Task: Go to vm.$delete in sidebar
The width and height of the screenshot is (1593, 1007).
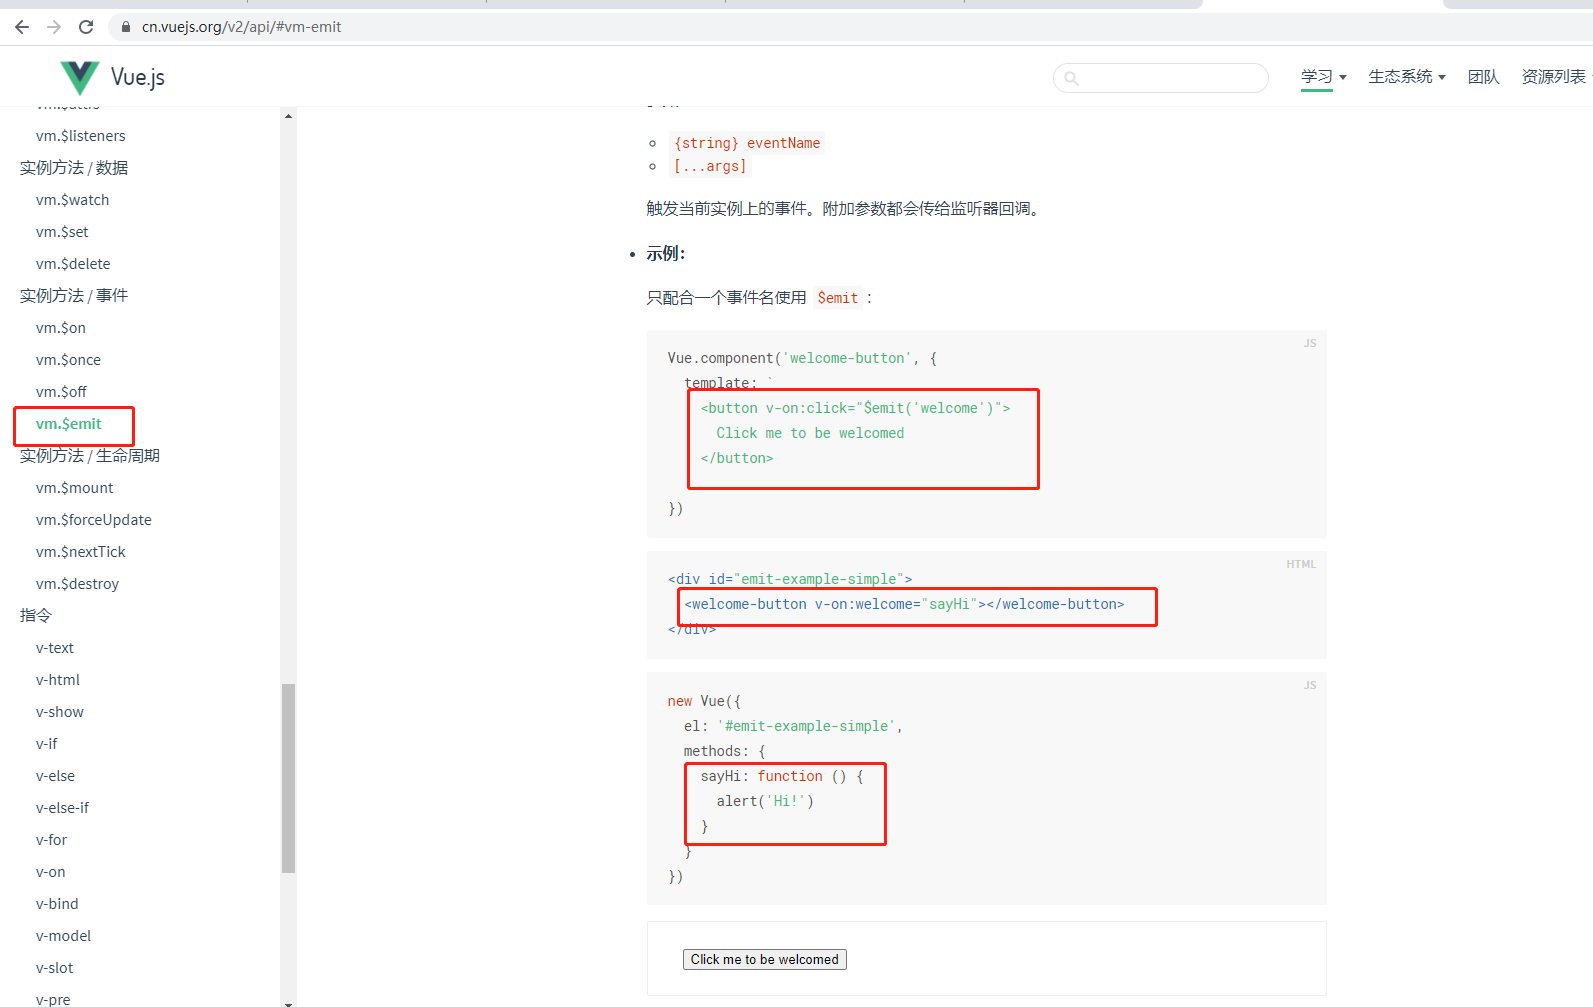Action: point(73,264)
